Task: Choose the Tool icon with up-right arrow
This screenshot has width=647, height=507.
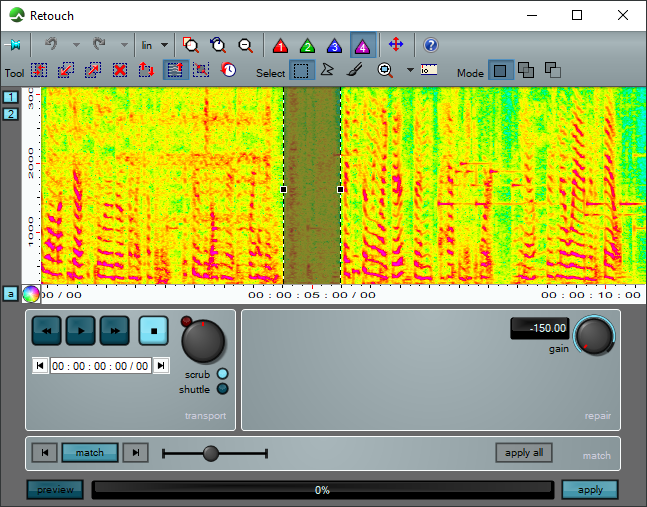Action: click(x=93, y=70)
